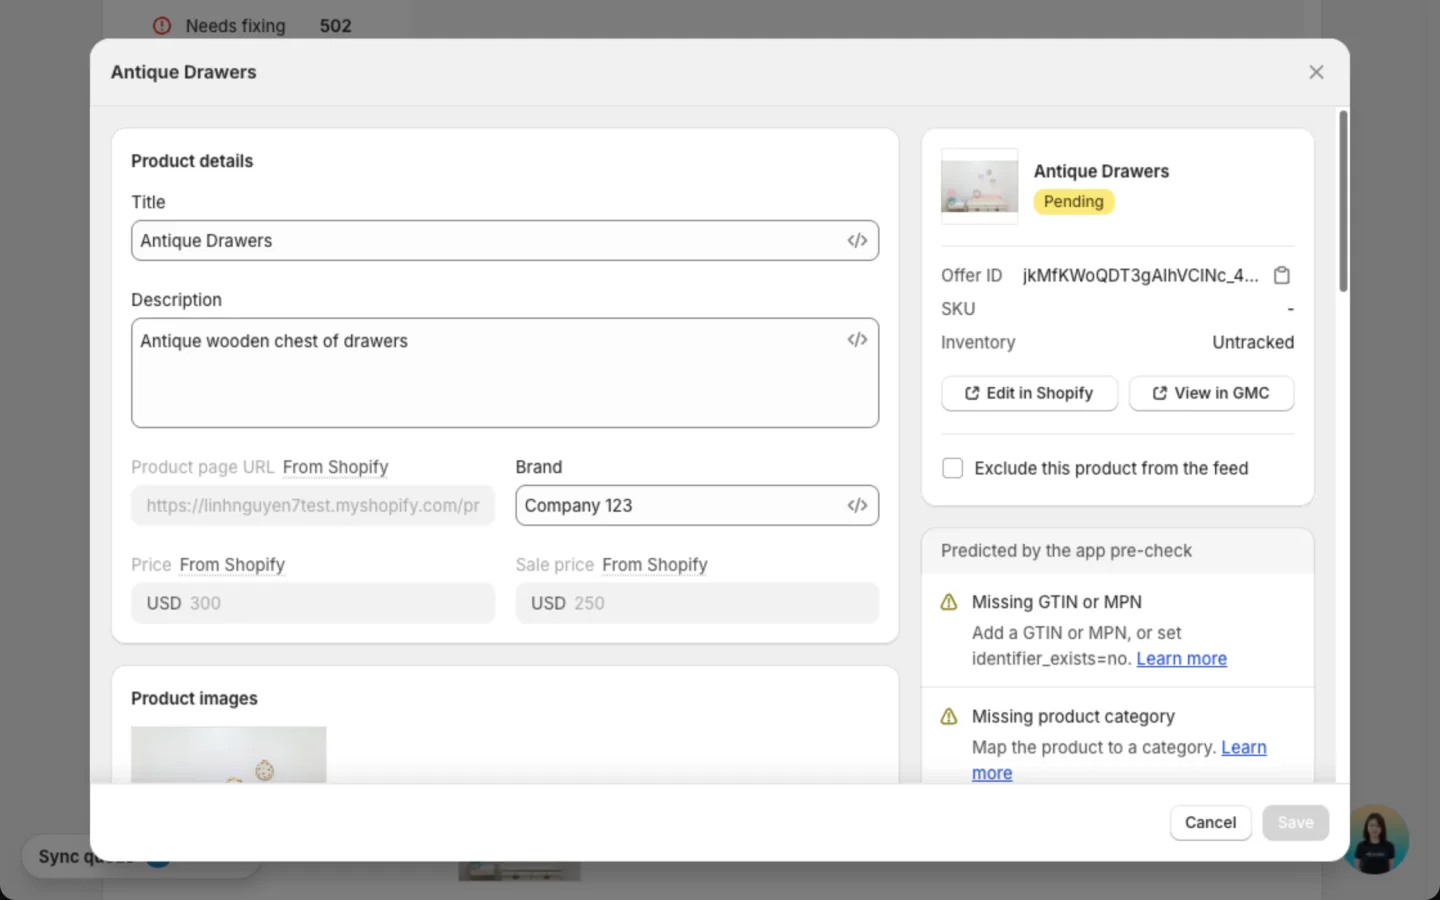This screenshot has width=1440, height=900.
Task: Click the Needs fixing label behind dialog
Action: (x=235, y=26)
